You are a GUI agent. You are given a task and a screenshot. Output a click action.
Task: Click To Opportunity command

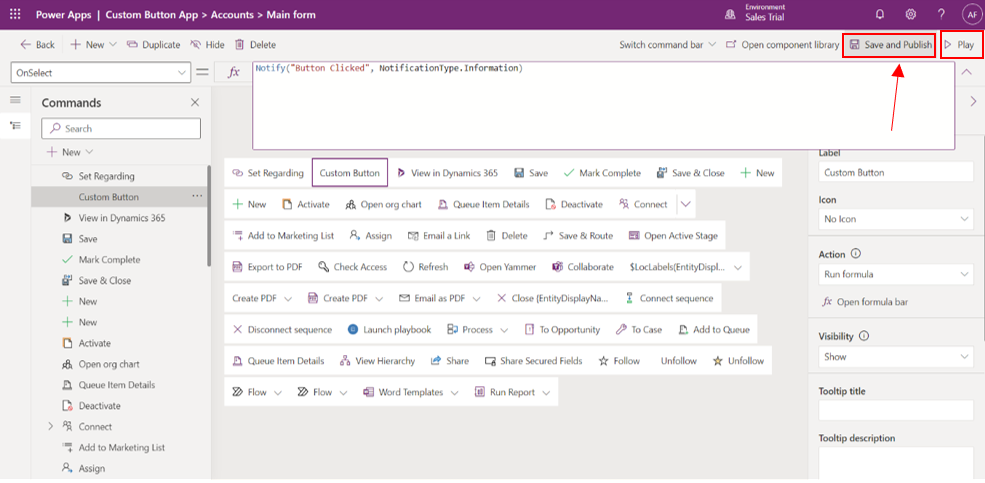pos(562,329)
